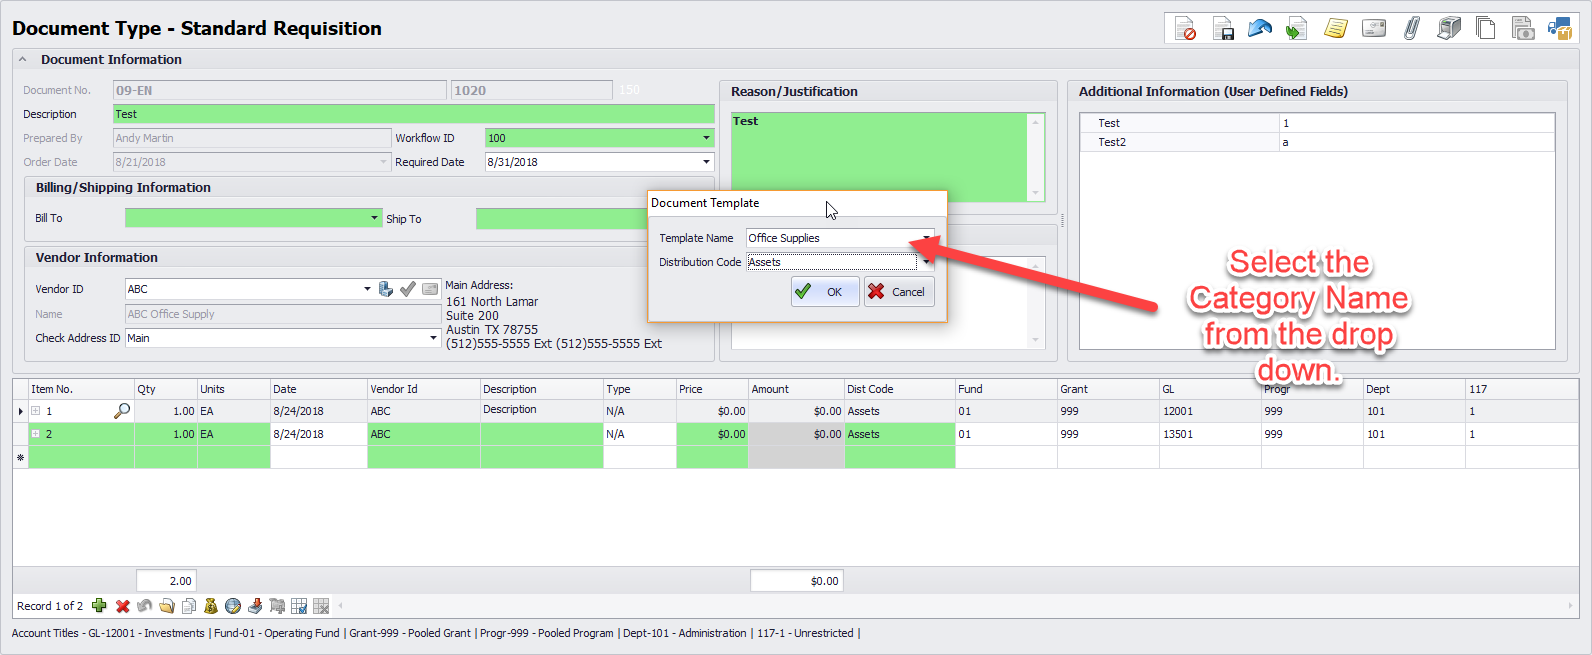Delete the record using red X icon
Screen dimensions: 1592x655
click(122, 606)
